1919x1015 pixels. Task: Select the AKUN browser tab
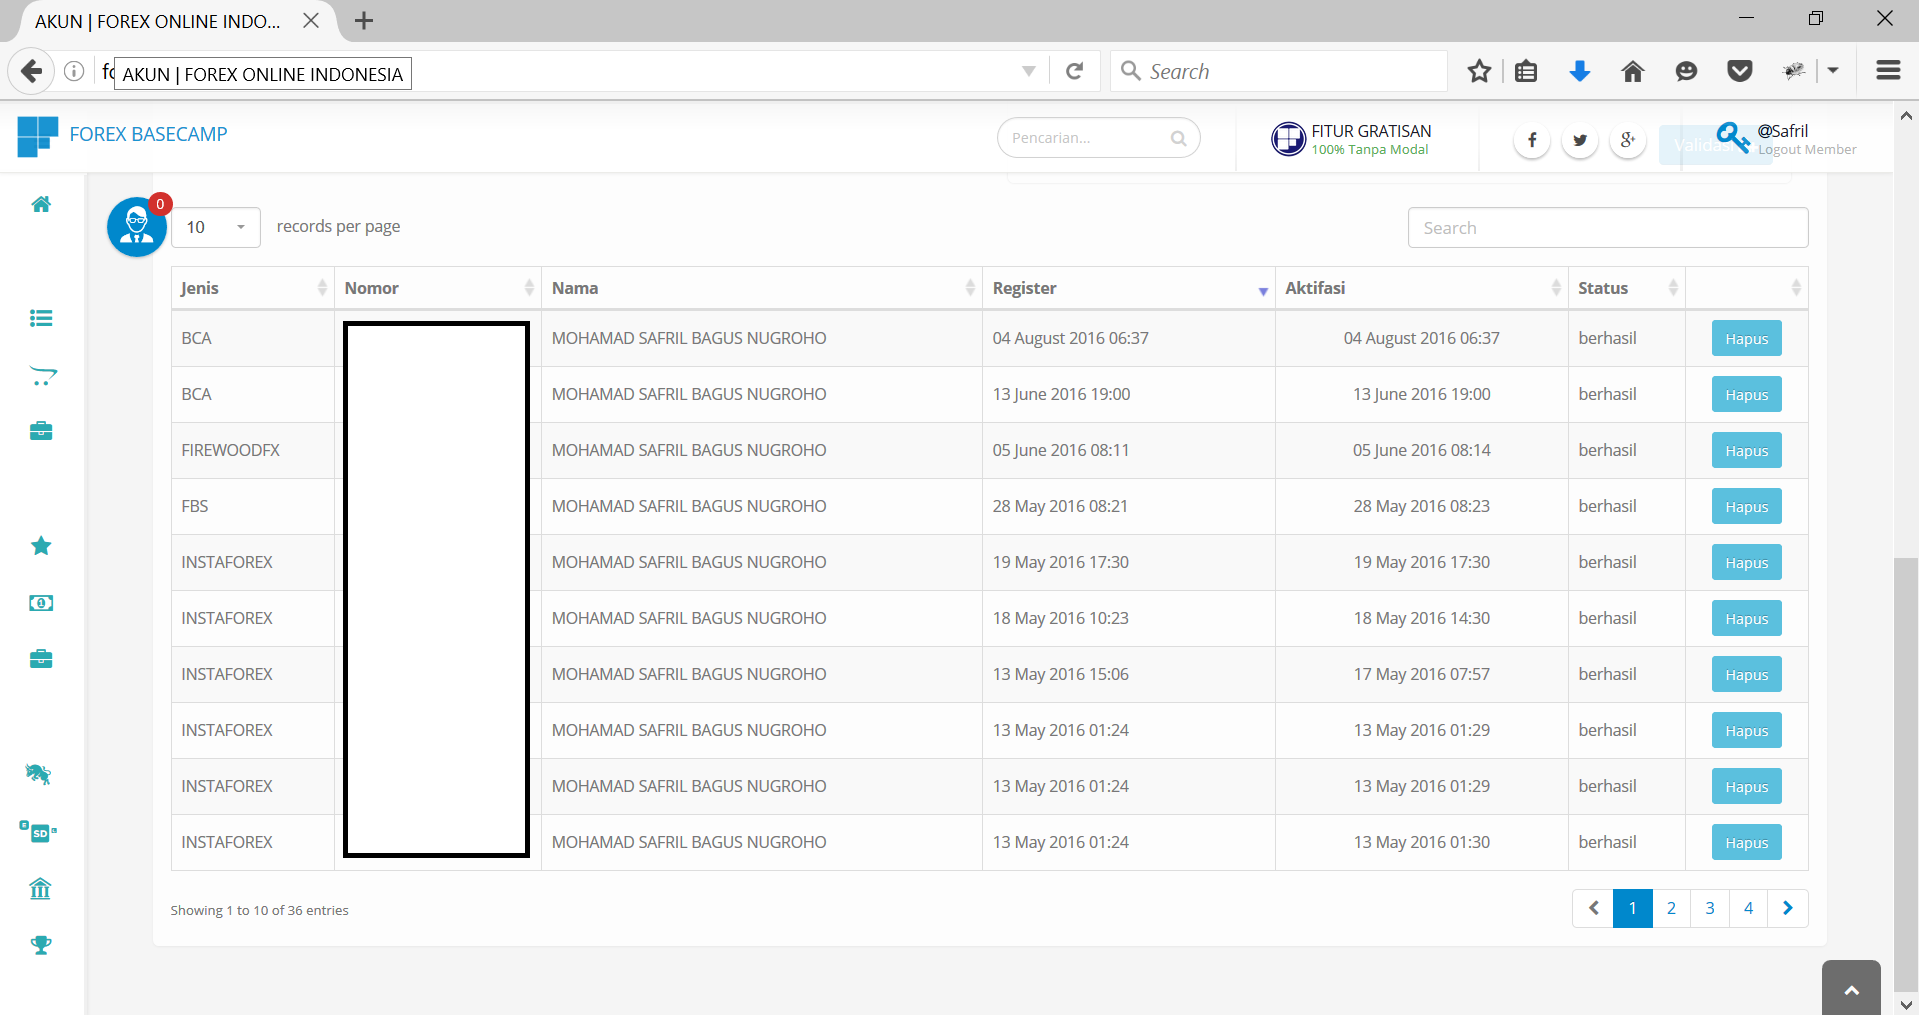[170, 21]
